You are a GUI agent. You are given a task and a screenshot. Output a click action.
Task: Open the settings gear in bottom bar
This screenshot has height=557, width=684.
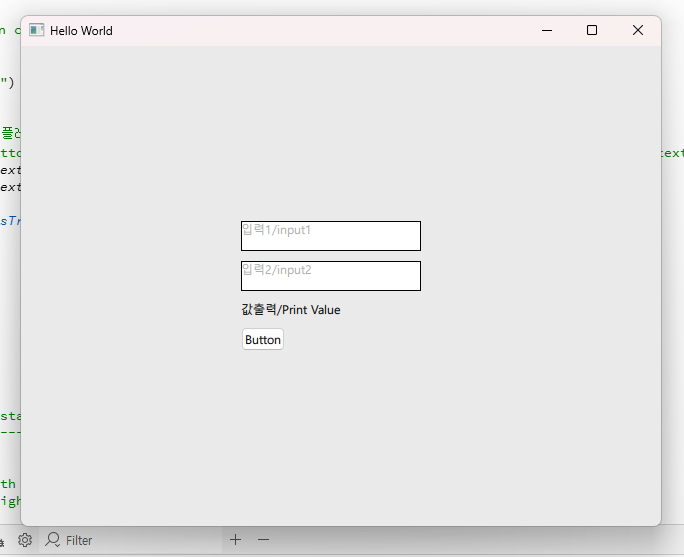[x=25, y=540]
